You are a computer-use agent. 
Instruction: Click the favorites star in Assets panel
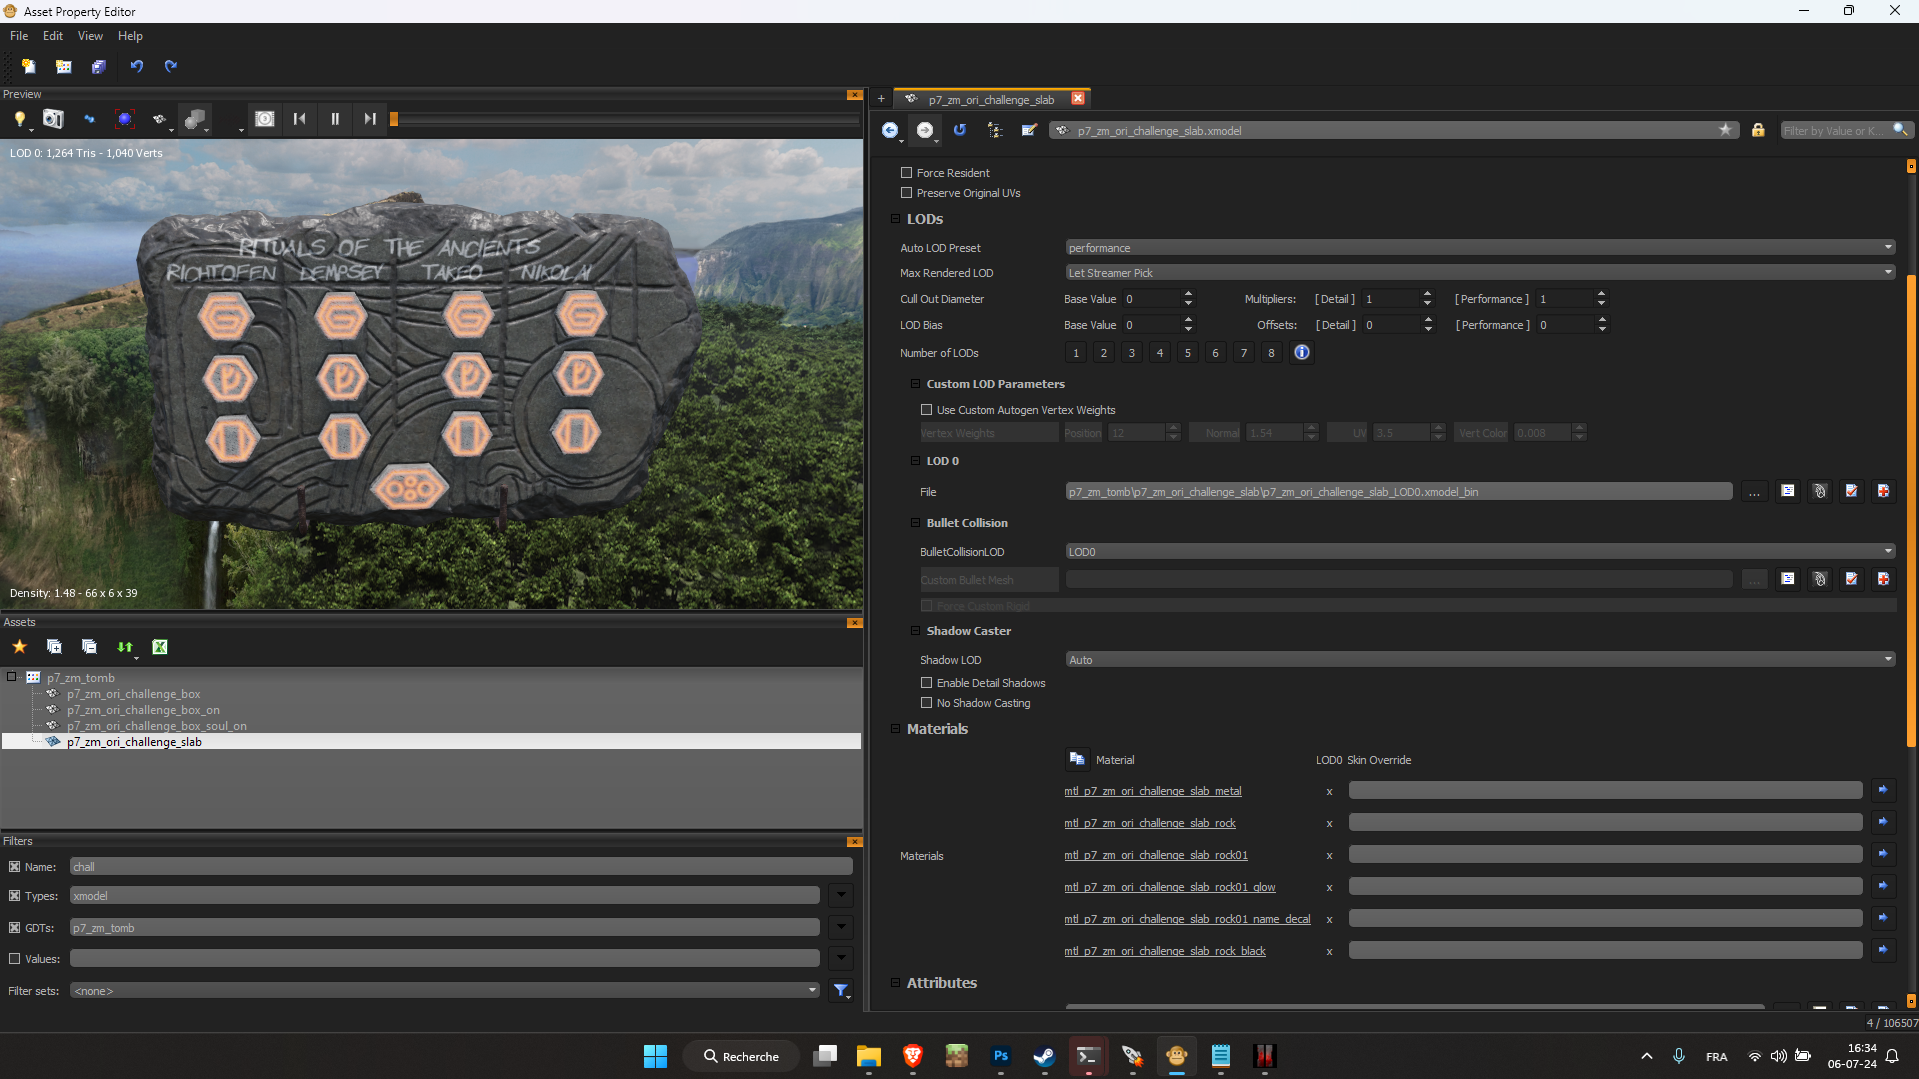coord(19,647)
